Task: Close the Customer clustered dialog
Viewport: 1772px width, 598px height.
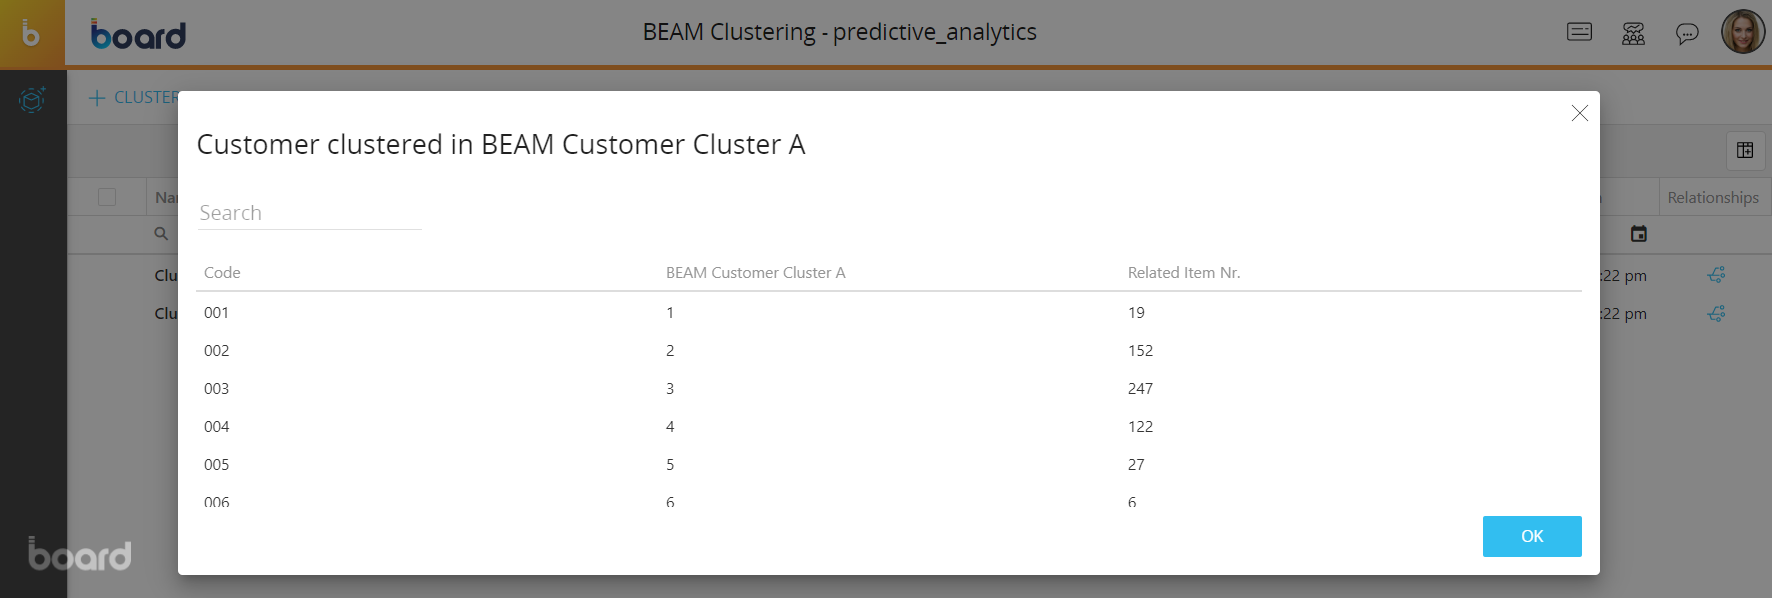Action: 1579,113
